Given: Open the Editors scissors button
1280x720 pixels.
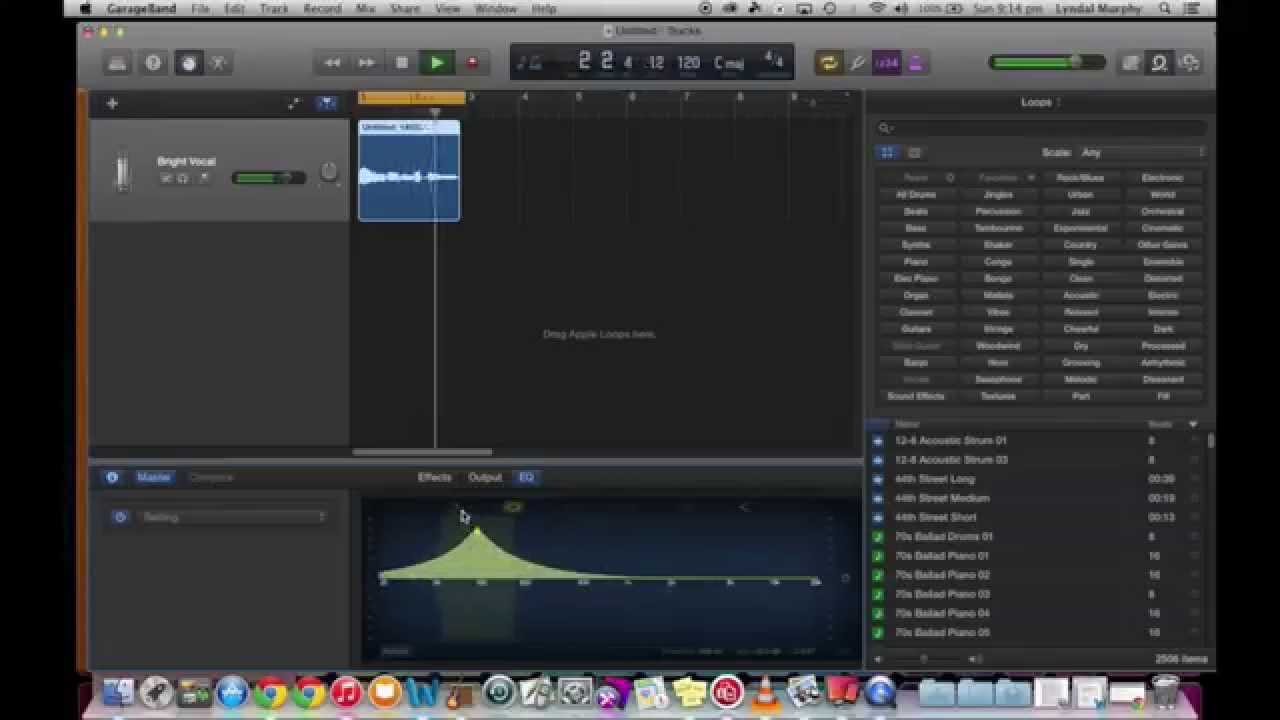Looking at the screenshot, I should 219,63.
